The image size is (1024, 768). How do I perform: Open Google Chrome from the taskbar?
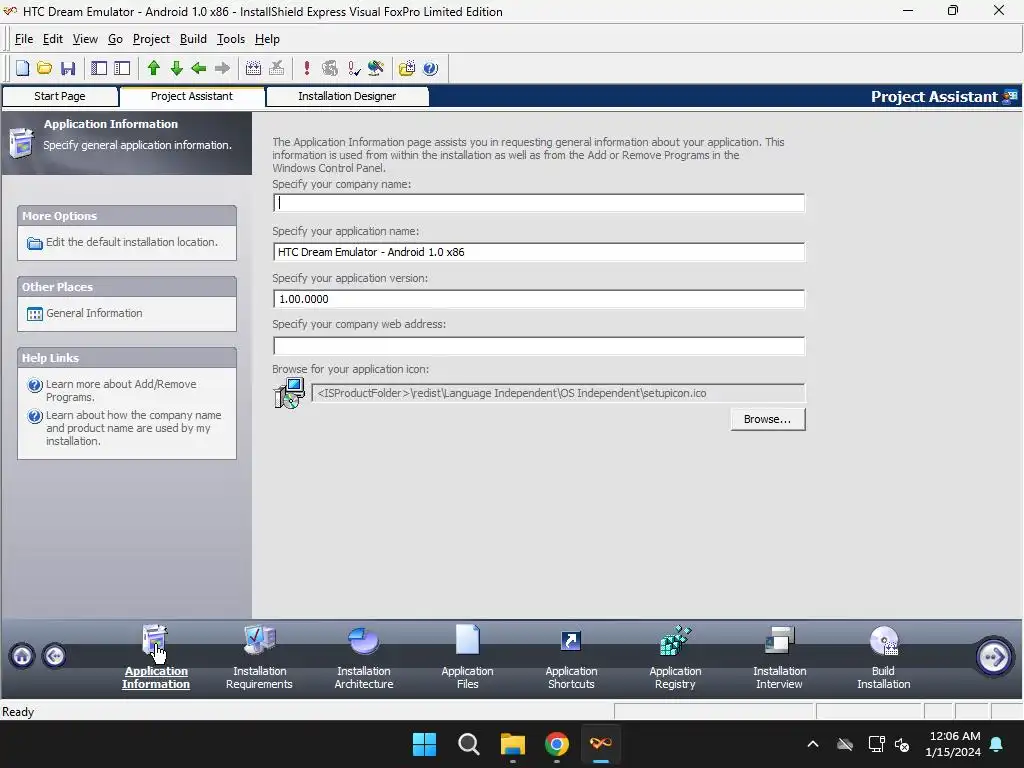pos(557,744)
